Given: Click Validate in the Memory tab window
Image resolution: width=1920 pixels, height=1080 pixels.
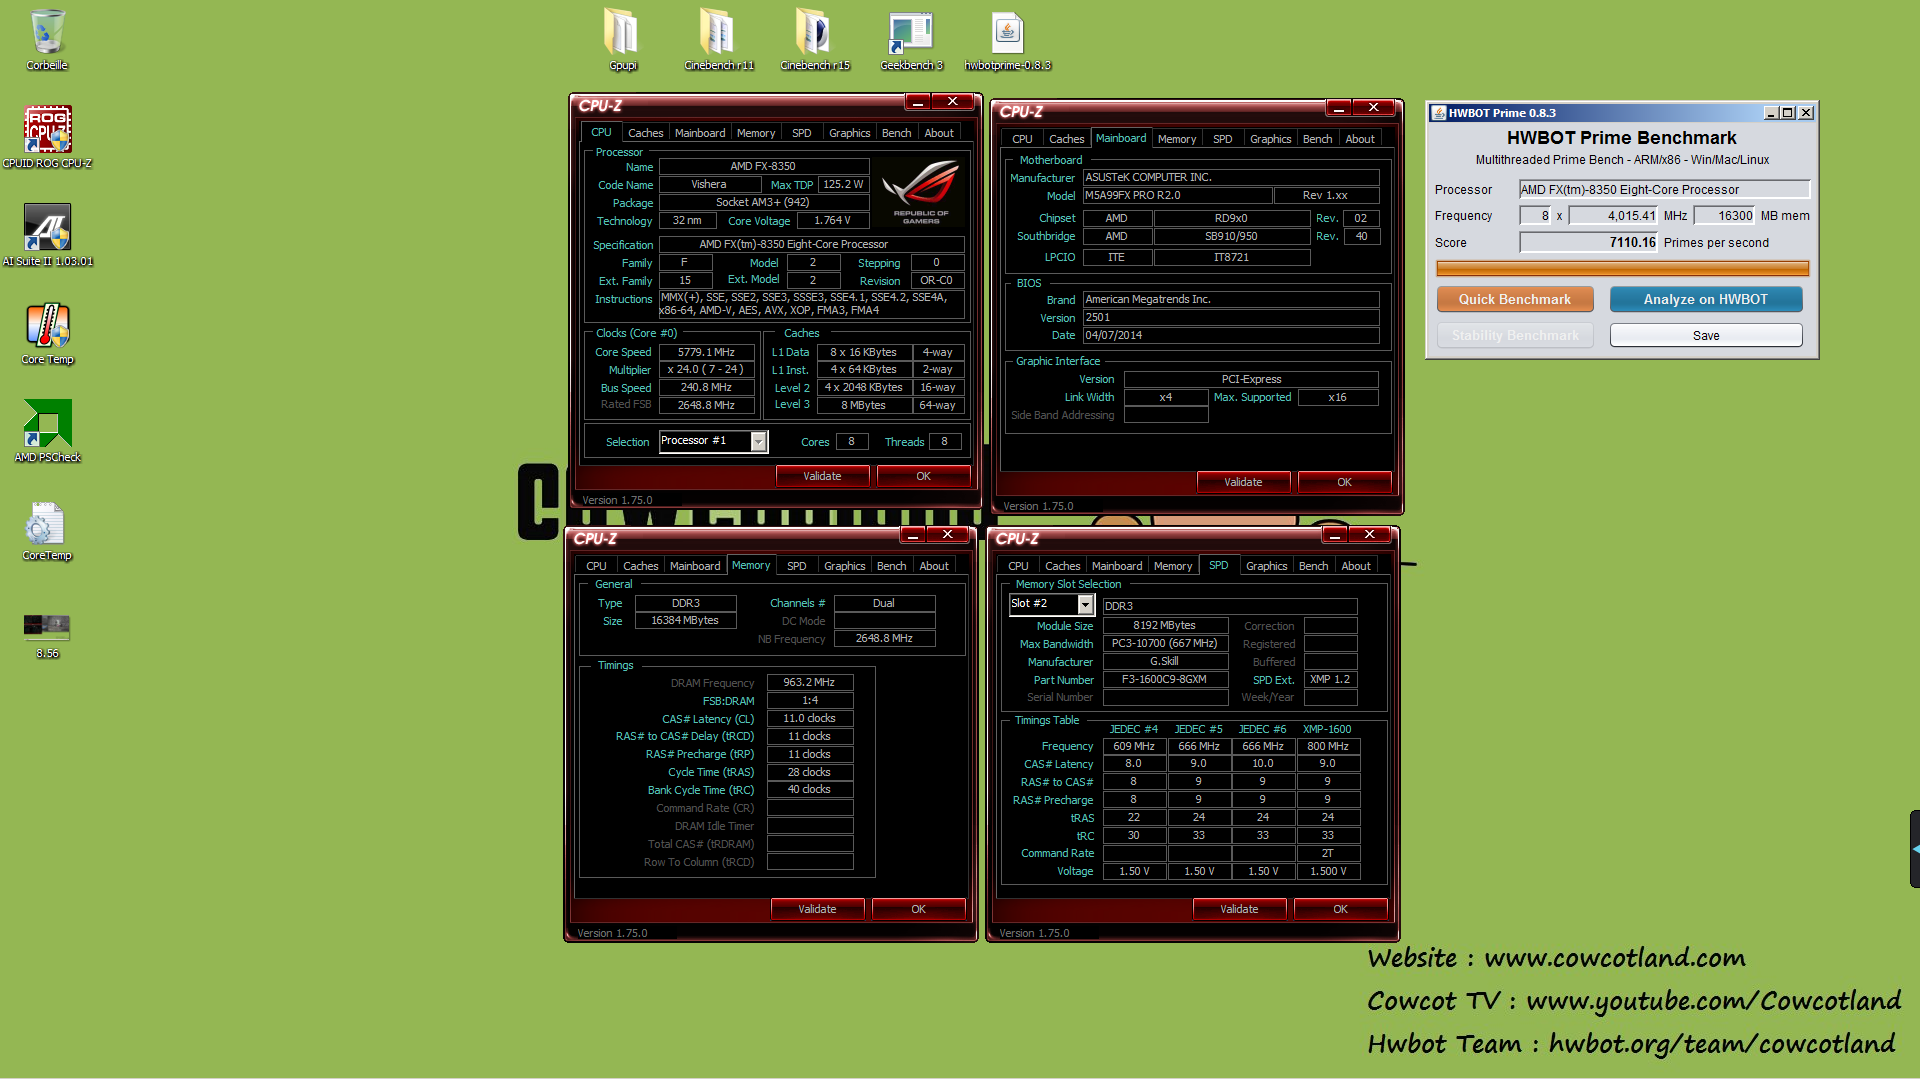Looking at the screenshot, I should pyautogui.click(x=817, y=909).
